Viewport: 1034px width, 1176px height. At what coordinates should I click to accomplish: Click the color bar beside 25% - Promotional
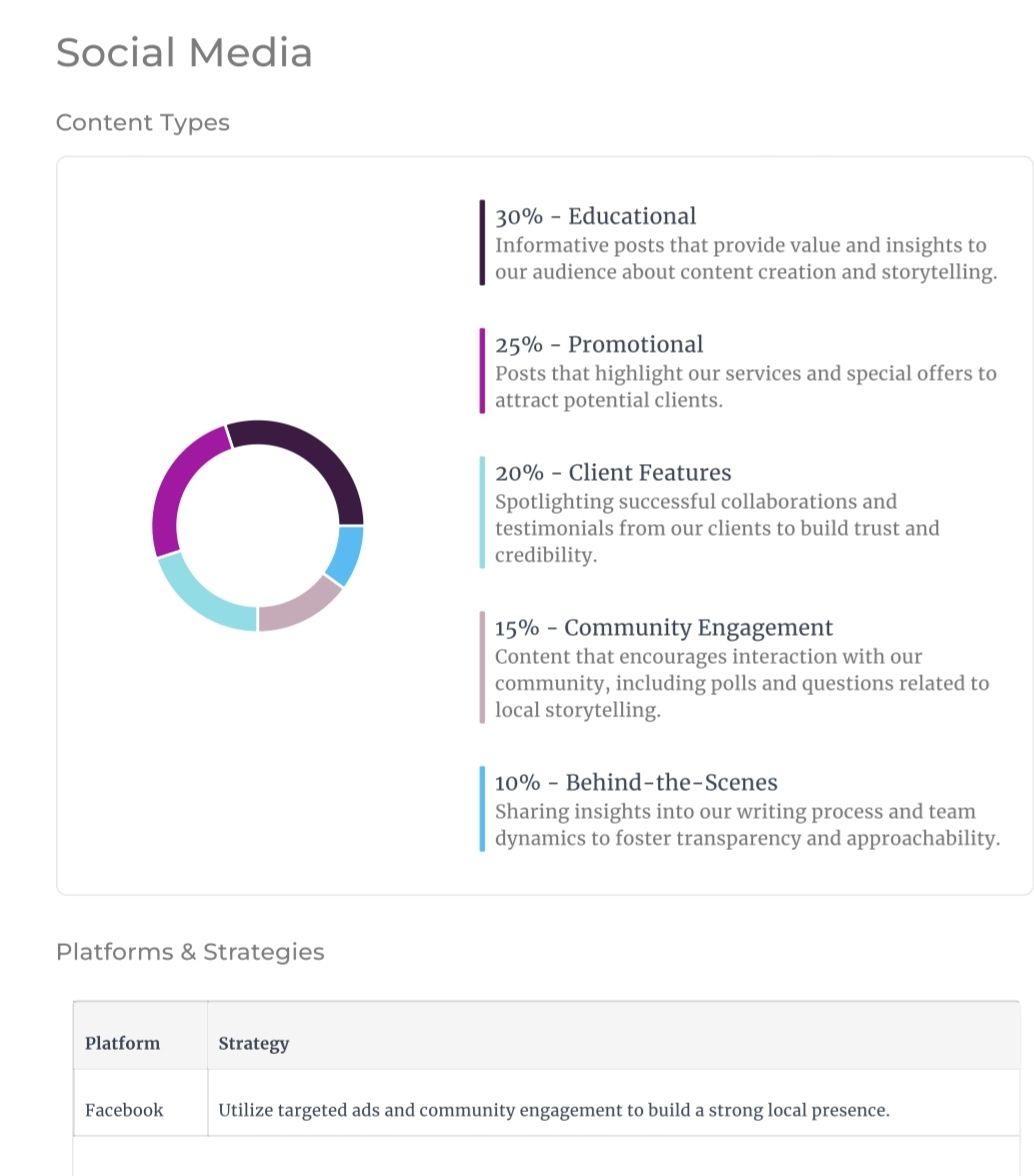click(x=482, y=371)
